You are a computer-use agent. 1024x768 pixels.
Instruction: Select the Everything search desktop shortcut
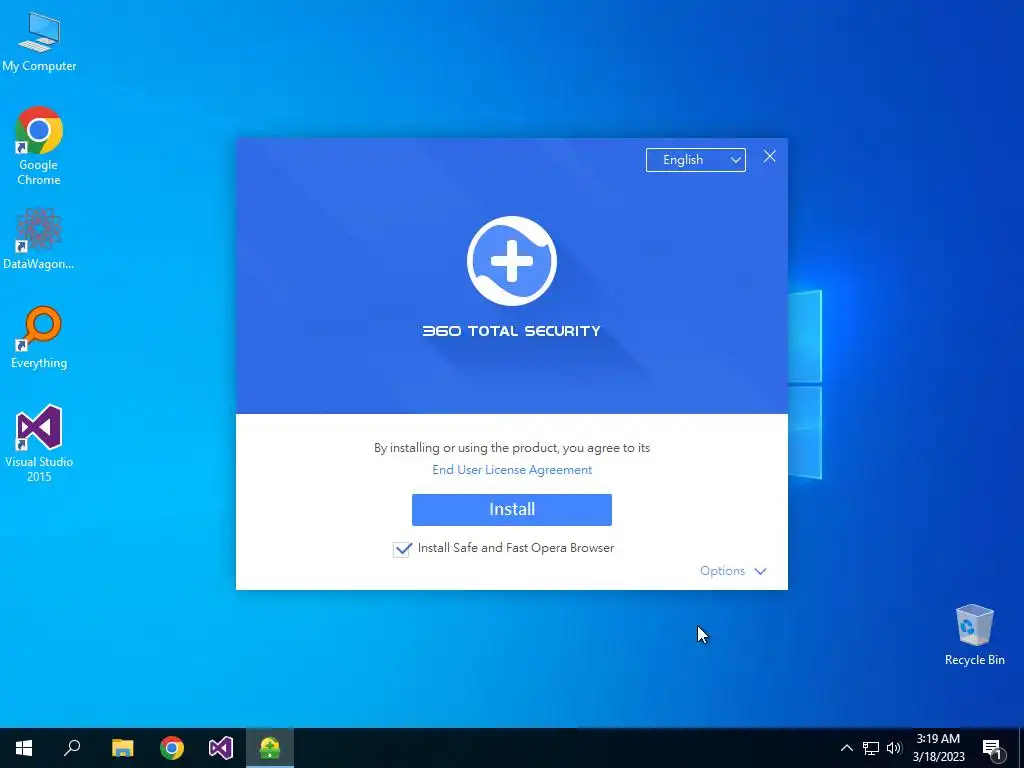pos(39,337)
